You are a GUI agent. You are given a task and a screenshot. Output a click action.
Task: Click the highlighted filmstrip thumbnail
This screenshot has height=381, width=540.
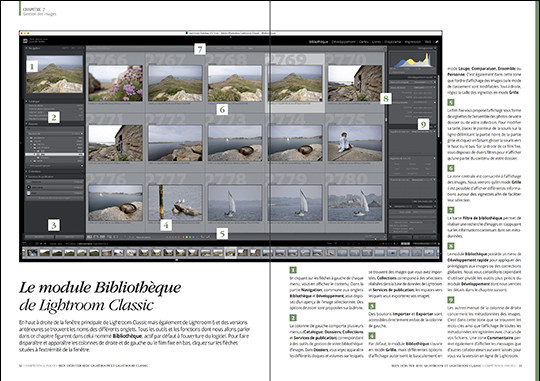pyautogui.click(x=230, y=253)
